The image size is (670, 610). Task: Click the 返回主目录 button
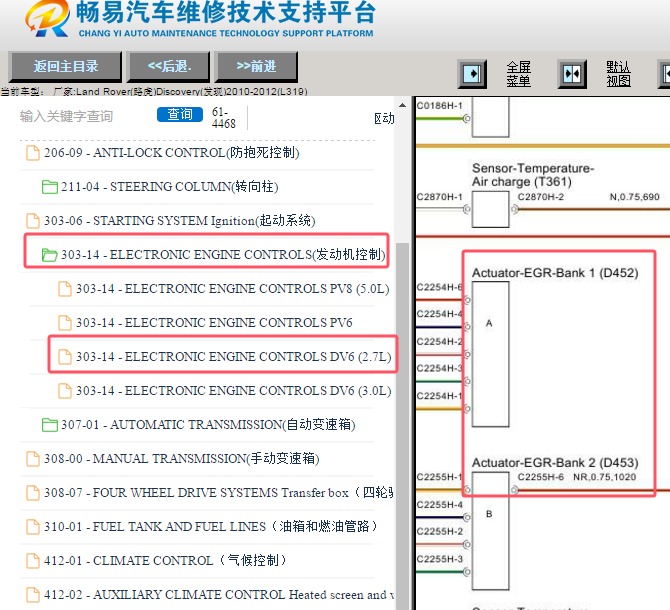pos(65,67)
